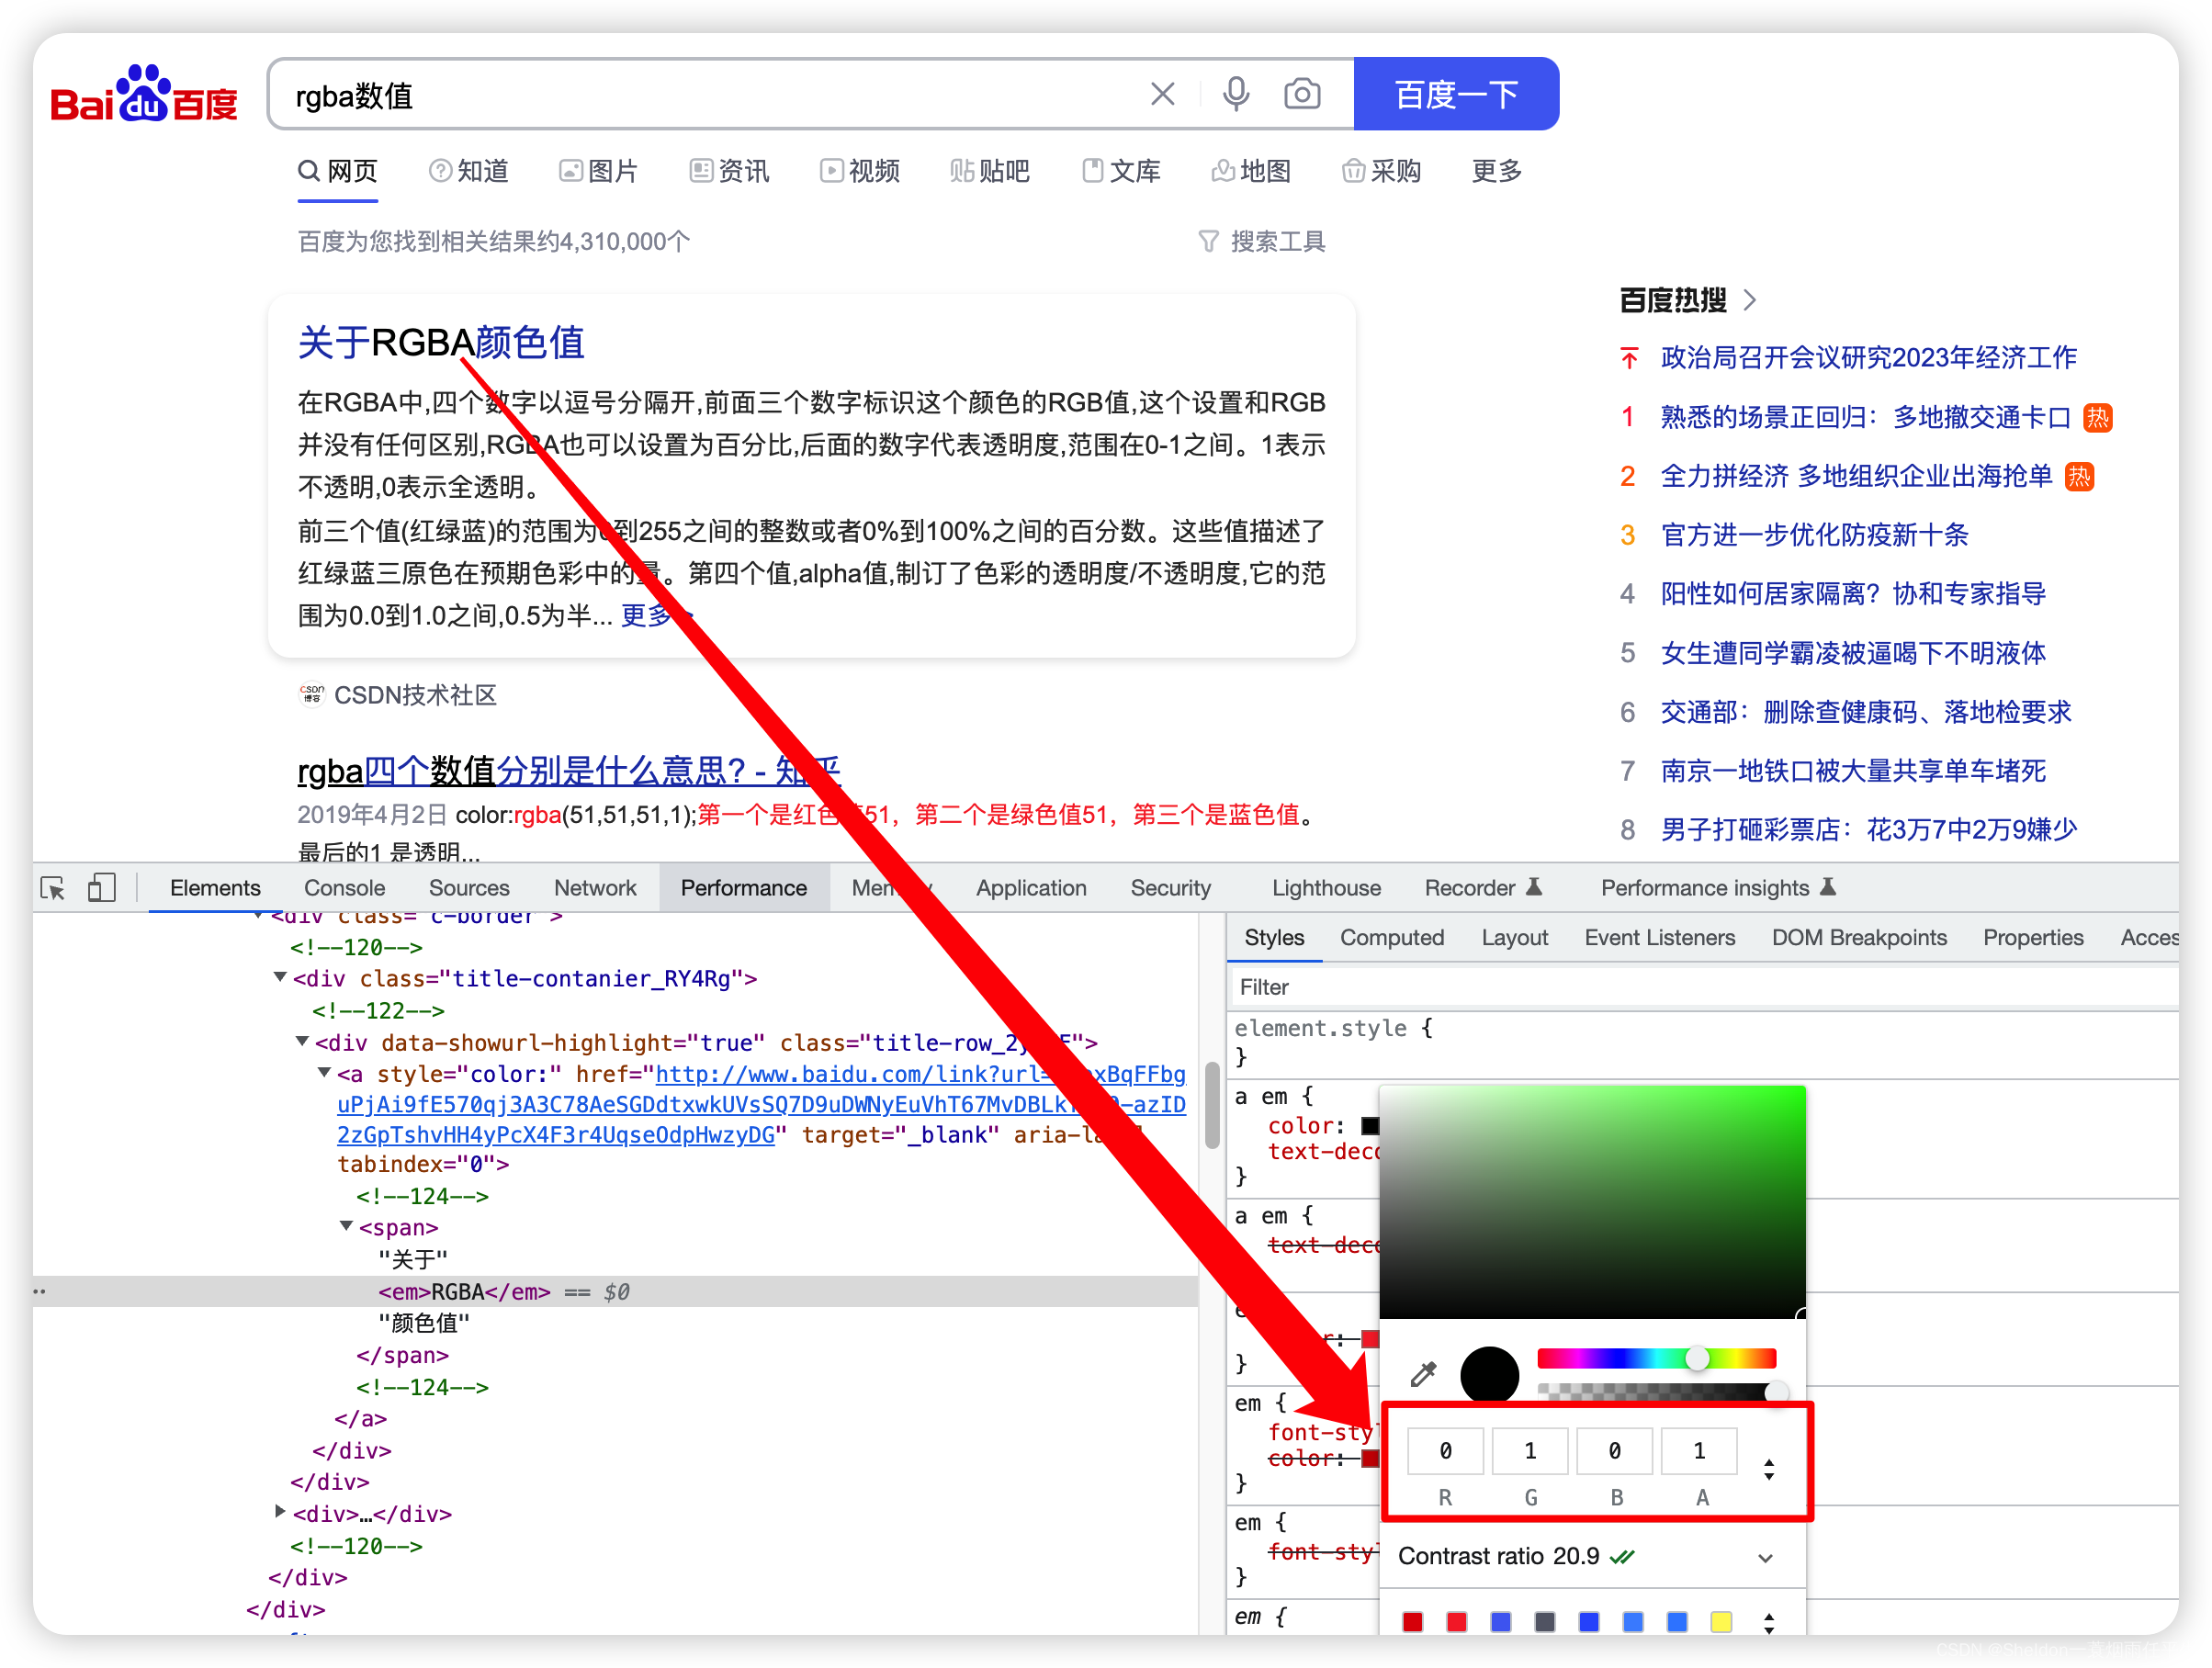Open the 关于RGBA颜色值 result link
Viewport: 2212px width, 1668px height.
pyautogui.click(x=440, y=342)
